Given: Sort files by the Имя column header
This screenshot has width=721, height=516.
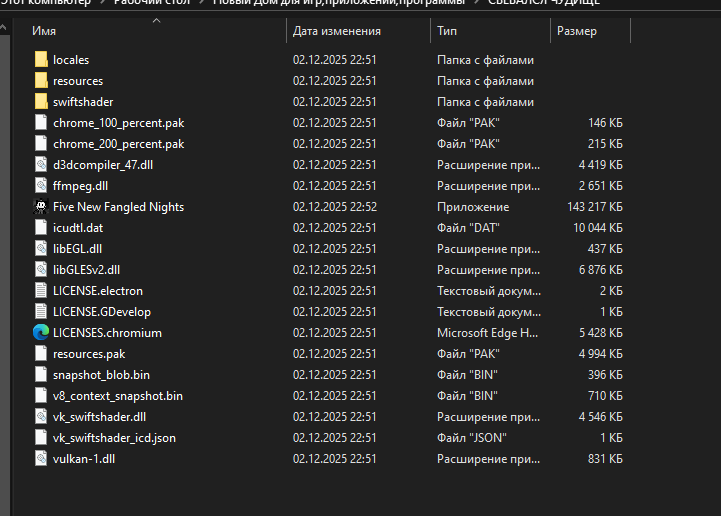Looking at the screenshot, I should [44, 31].
